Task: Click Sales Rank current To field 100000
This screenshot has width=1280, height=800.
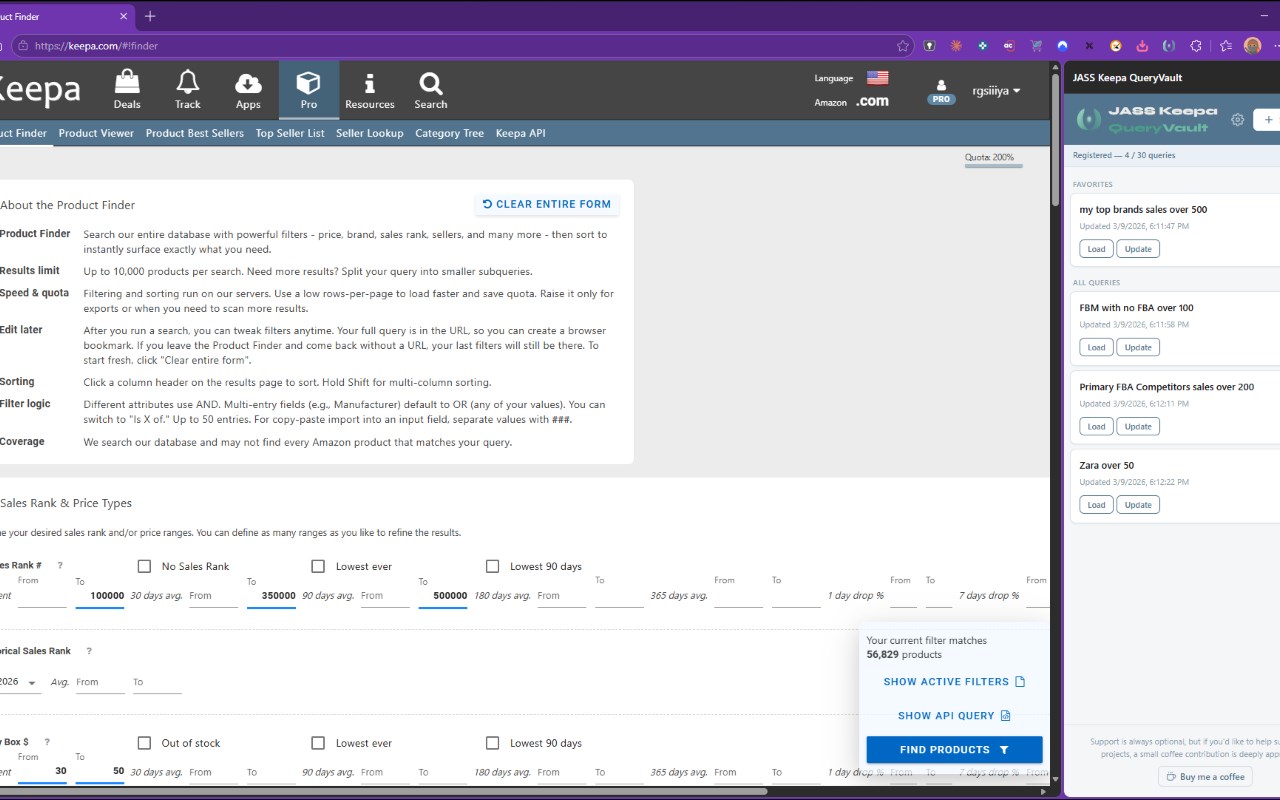Action: tap(100, 596)
